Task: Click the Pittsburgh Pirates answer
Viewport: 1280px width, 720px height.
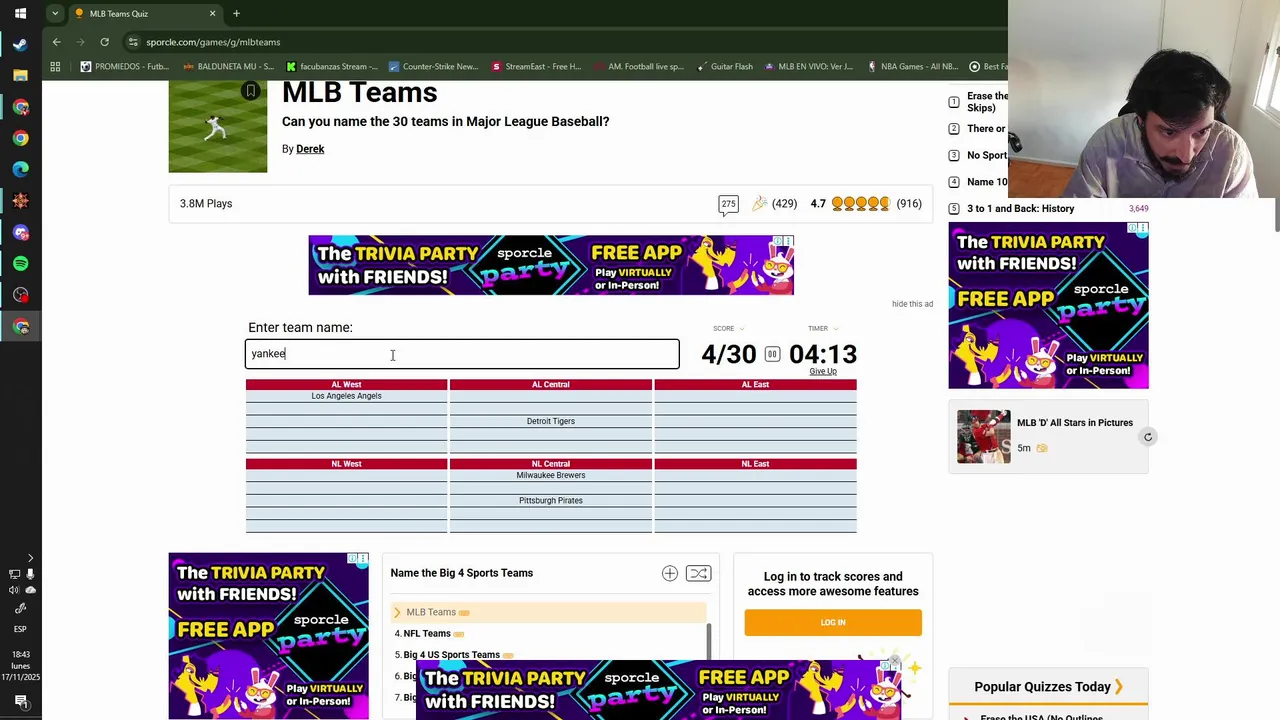Action: pos(550,500)
